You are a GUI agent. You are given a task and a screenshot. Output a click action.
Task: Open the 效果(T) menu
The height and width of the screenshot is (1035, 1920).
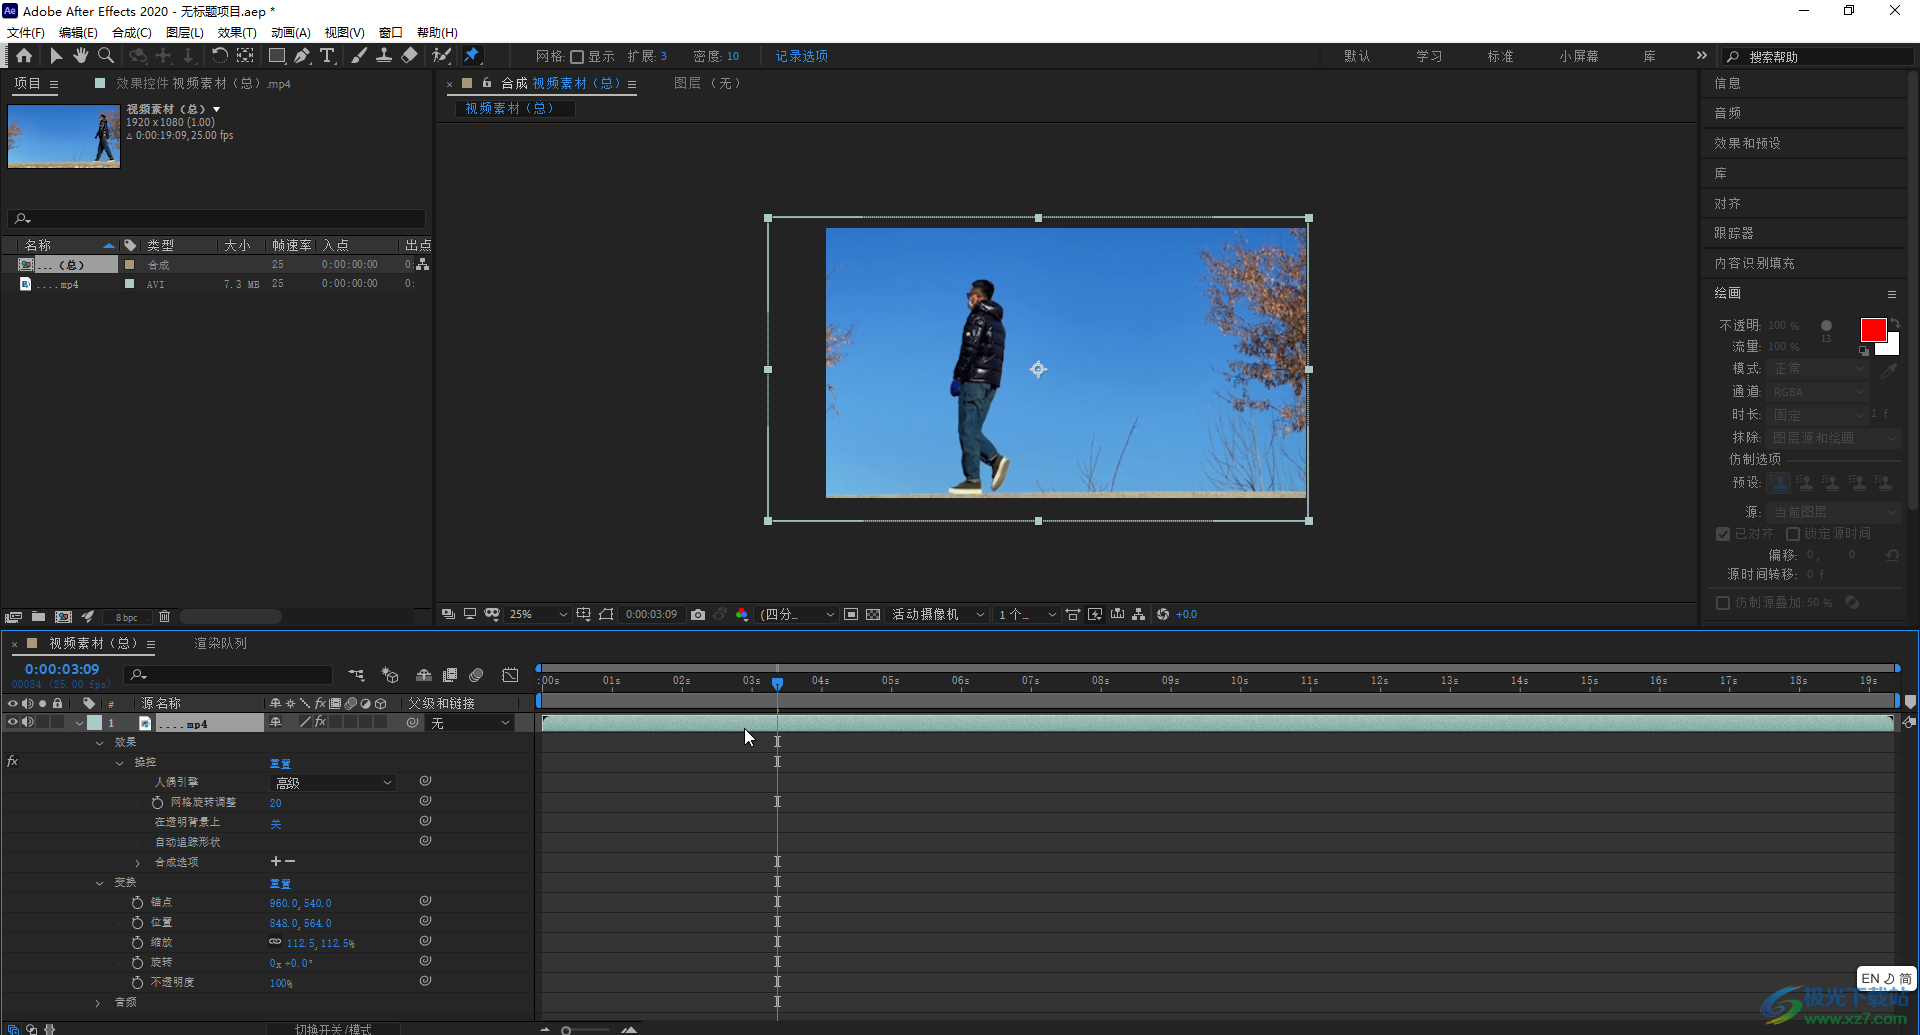(x=237, y=33)
